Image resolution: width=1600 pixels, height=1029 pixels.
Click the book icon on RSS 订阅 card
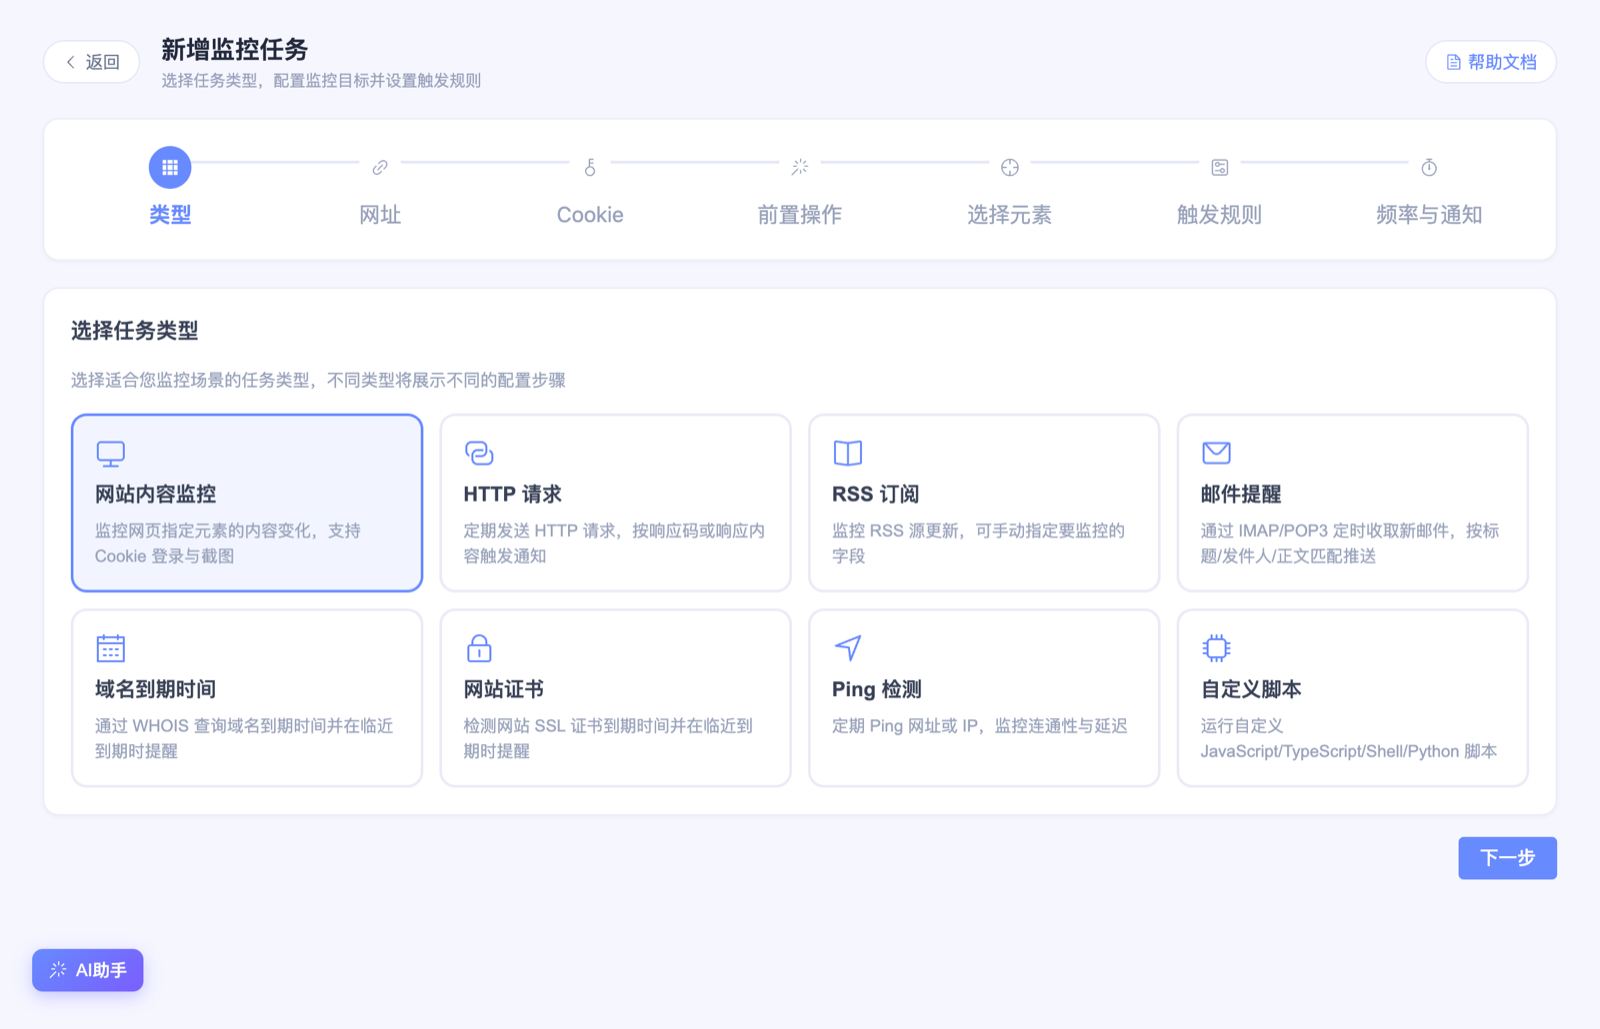[x=848, y=453]
